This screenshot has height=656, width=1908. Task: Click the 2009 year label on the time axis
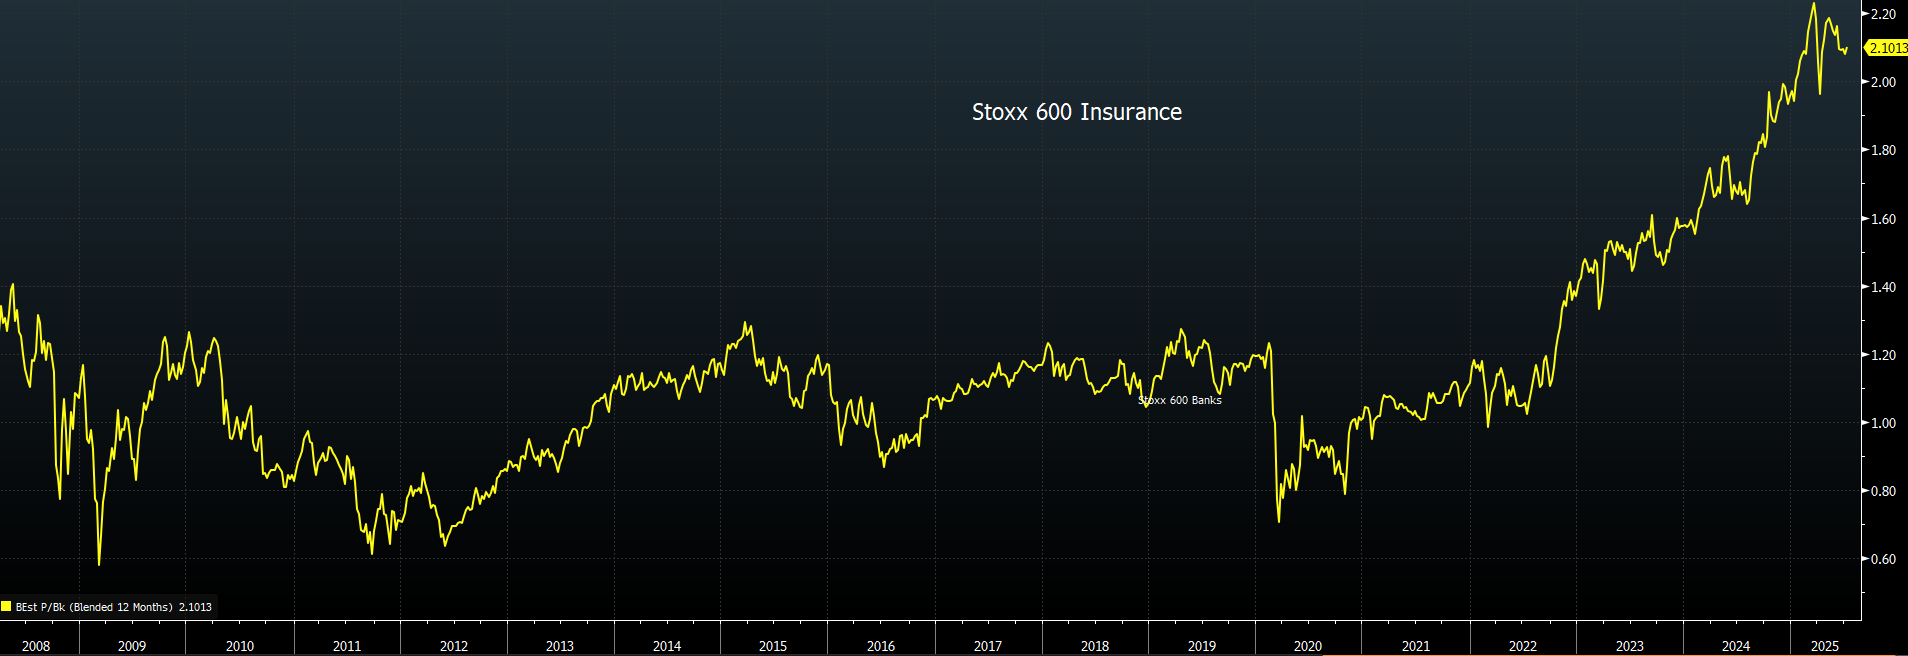(x=132, y=646)
